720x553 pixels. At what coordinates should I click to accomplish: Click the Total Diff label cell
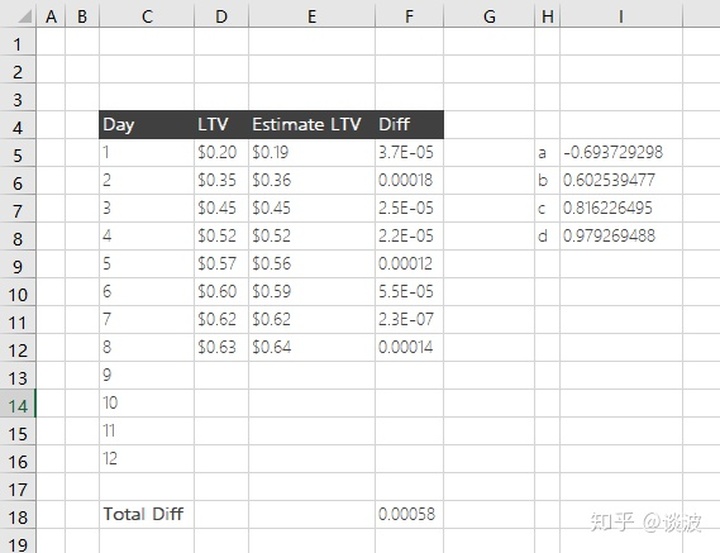pyautogui.click(x=147, y=514)
